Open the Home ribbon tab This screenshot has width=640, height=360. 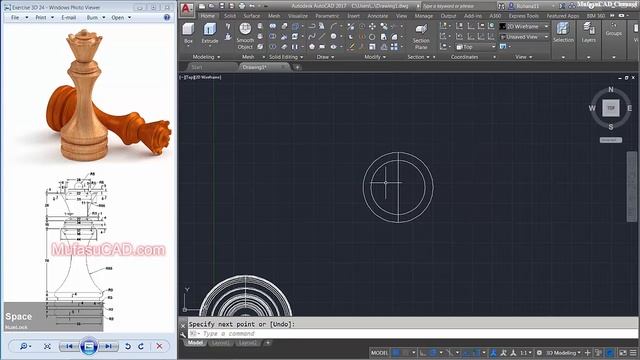(207, 16)
